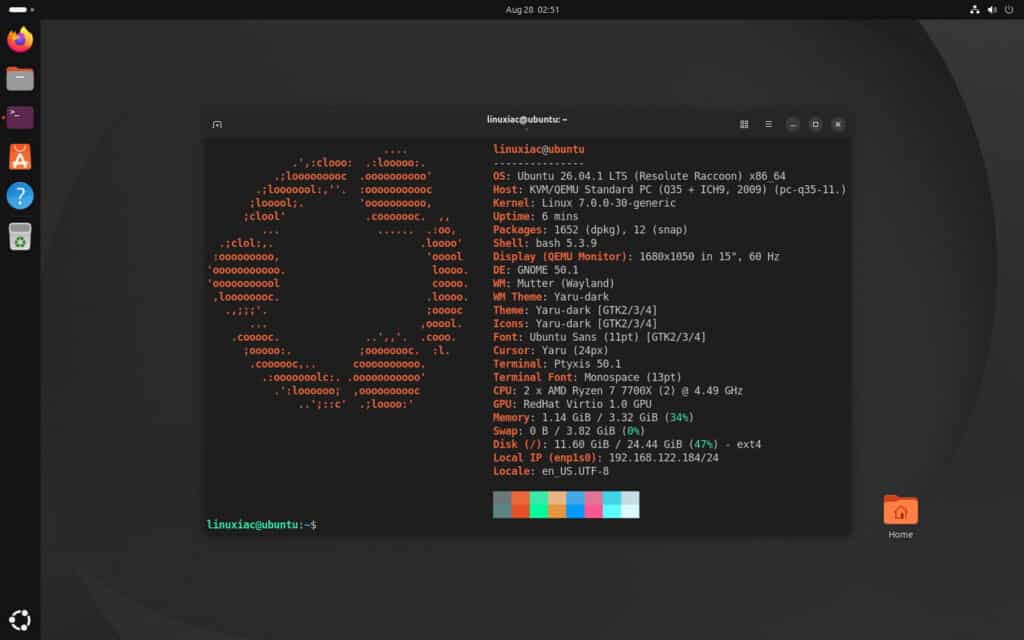Click the Disk (/) line 11.60 GiB
This screenshot has height=640, width=1024.
pyautogui.click(x=627, y=444)
